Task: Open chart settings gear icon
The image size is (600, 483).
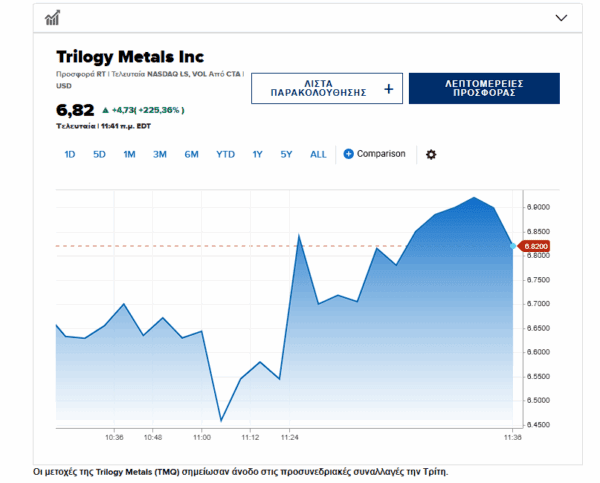Action: pyautogui.click(x=431, y=154)
